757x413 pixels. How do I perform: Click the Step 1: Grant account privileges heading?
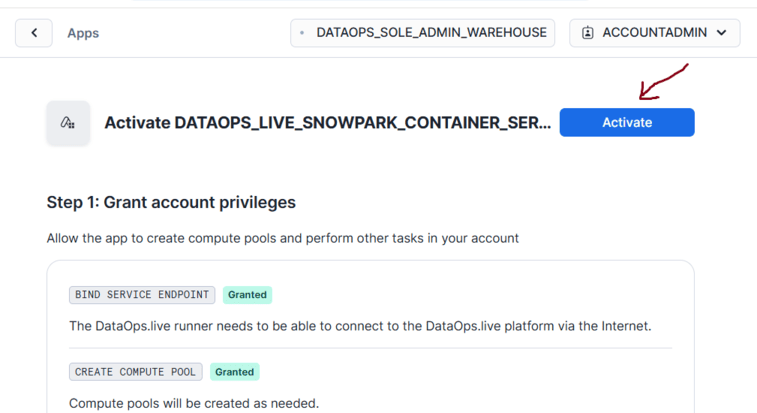click(171, 202)
